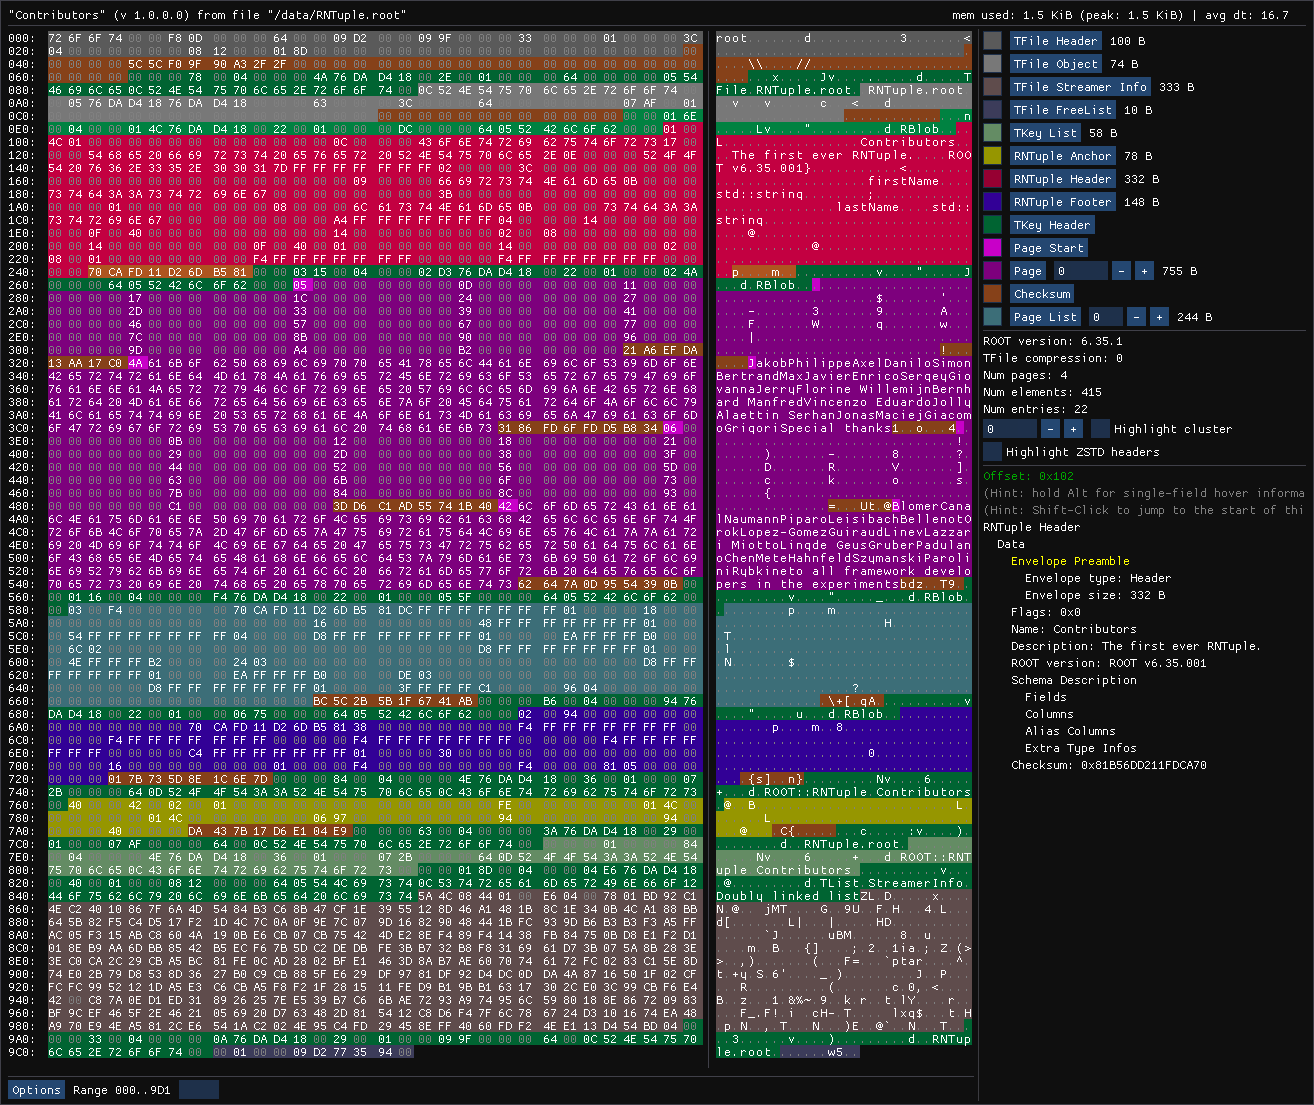1314x1105 pixels.
Task: Click the RNTuple Footer button
Action: click(1062, 202)
